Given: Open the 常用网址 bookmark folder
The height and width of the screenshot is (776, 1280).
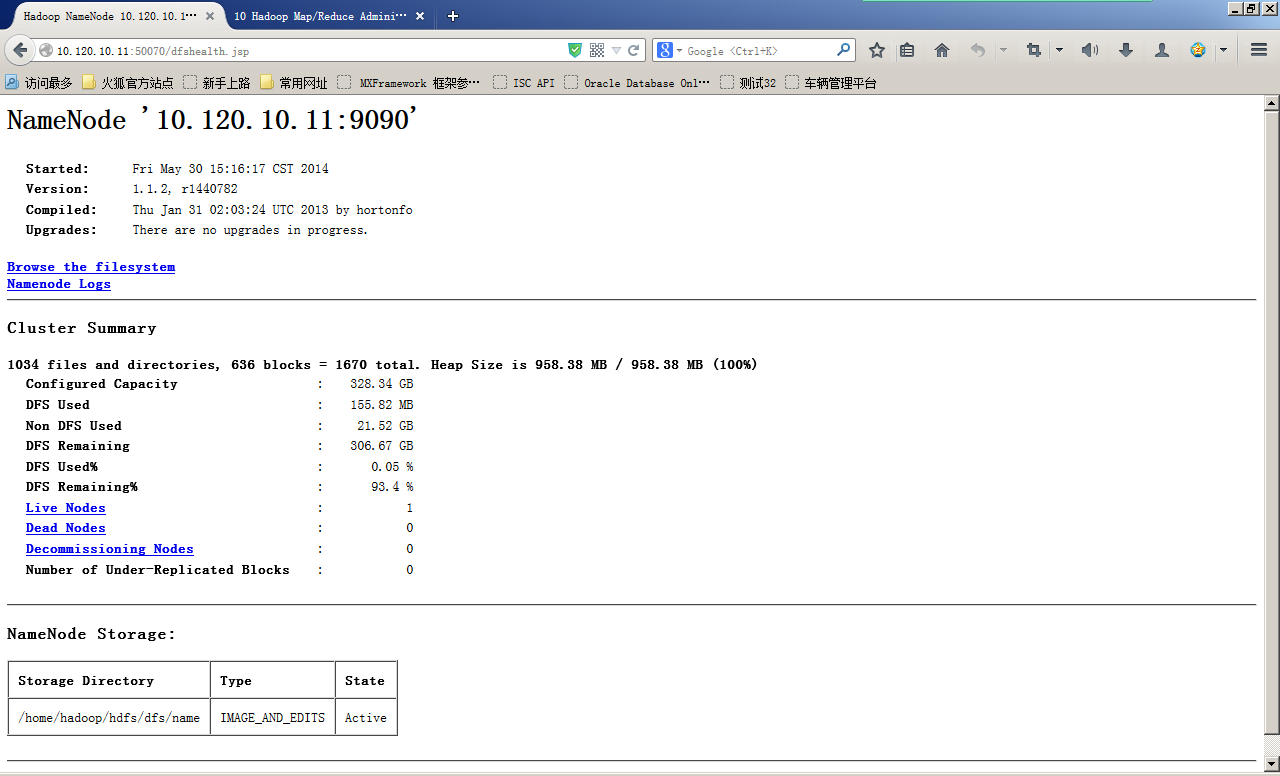Looking at the screenshot, I should (x=294, y=83).
